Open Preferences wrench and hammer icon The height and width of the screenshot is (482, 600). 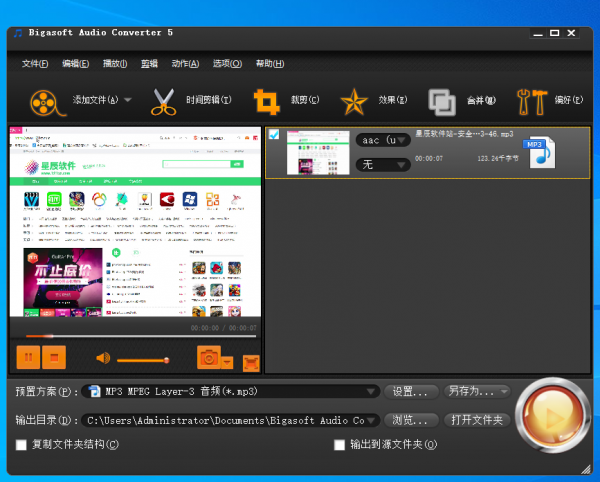pos(532,102)
